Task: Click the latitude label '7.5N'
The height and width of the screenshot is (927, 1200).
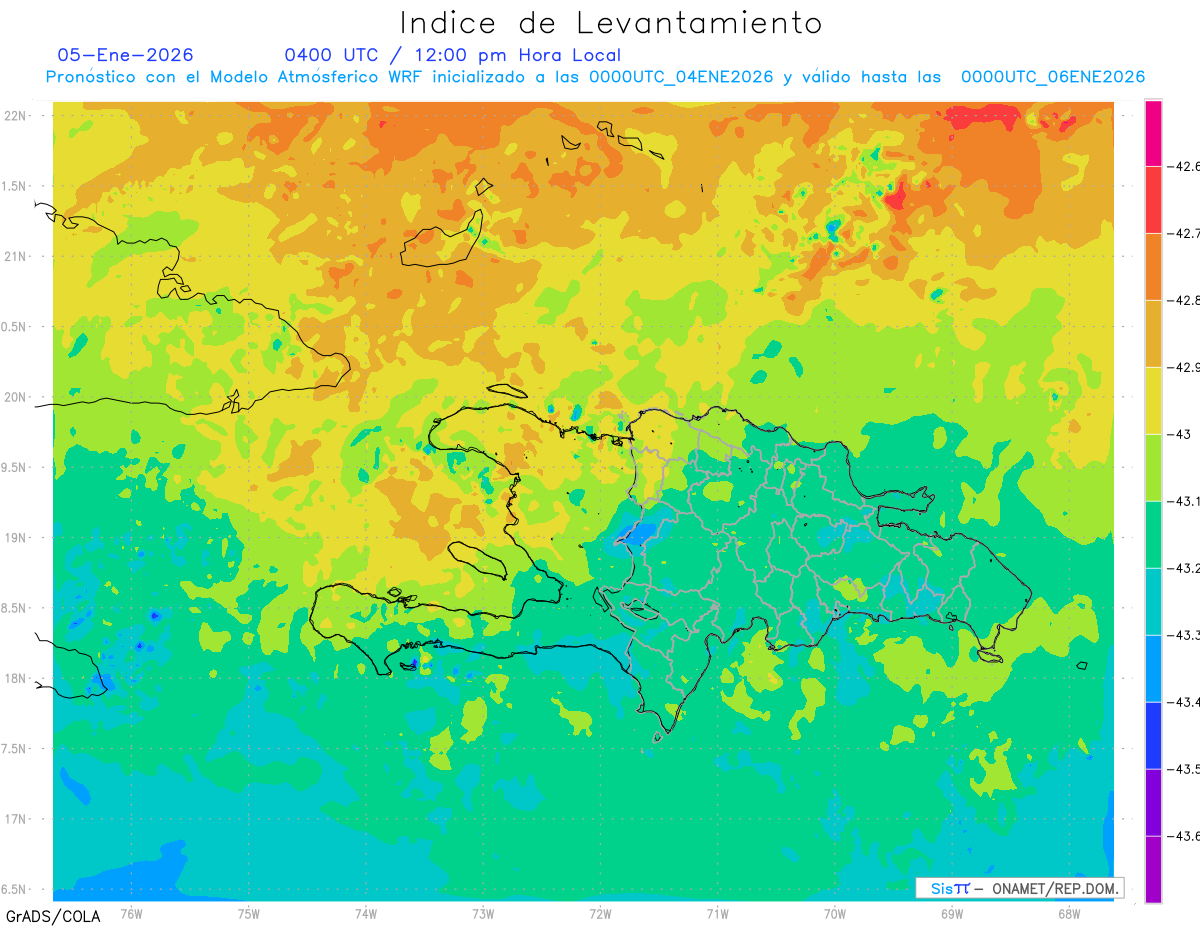Action: click(15, 749)
